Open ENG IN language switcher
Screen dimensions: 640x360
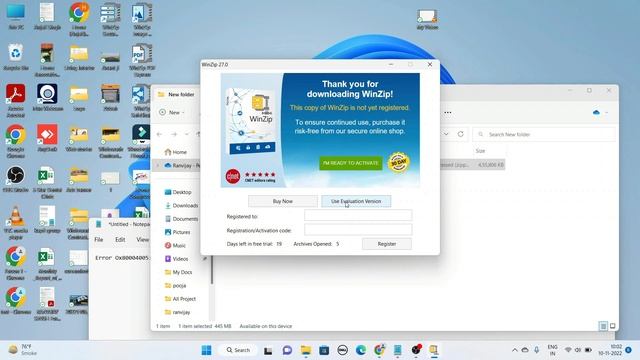(553, 350)
